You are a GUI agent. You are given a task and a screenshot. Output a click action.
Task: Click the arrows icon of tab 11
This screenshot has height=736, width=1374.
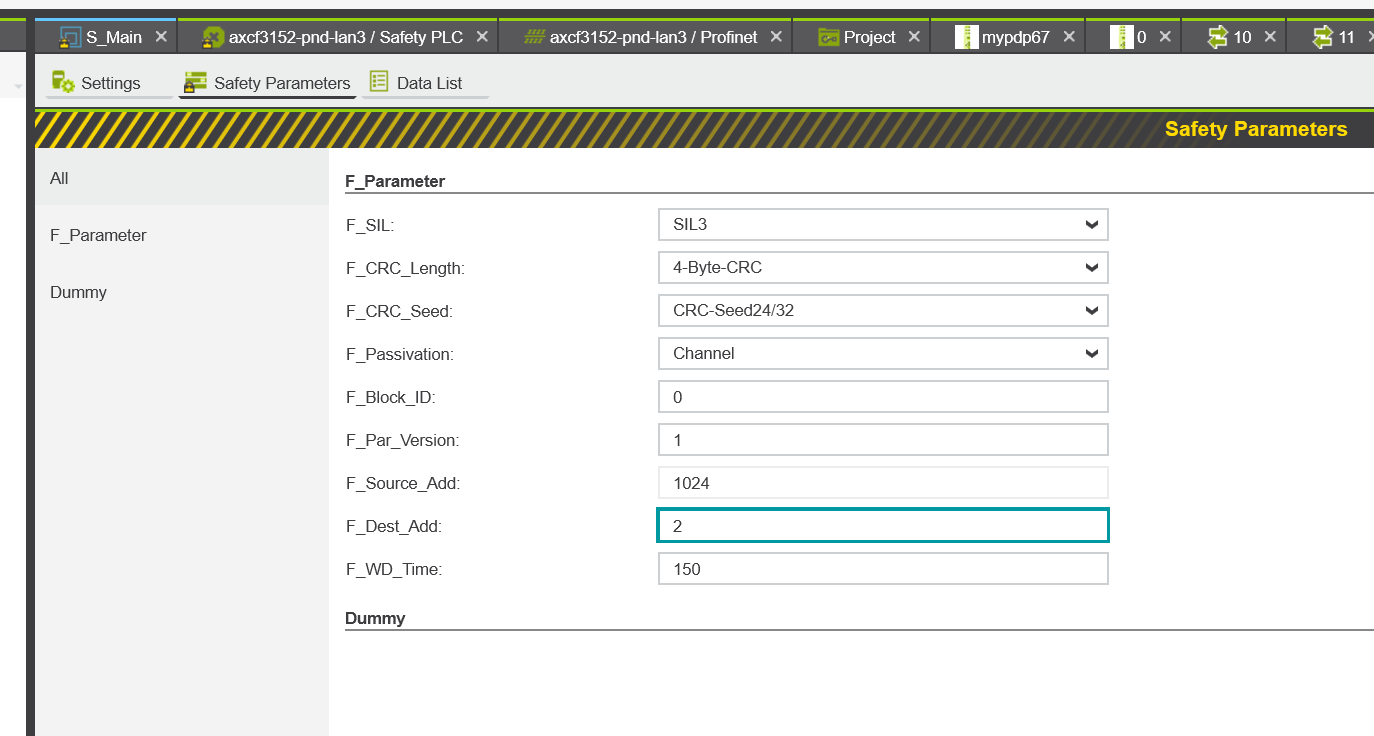(1323, 37)
